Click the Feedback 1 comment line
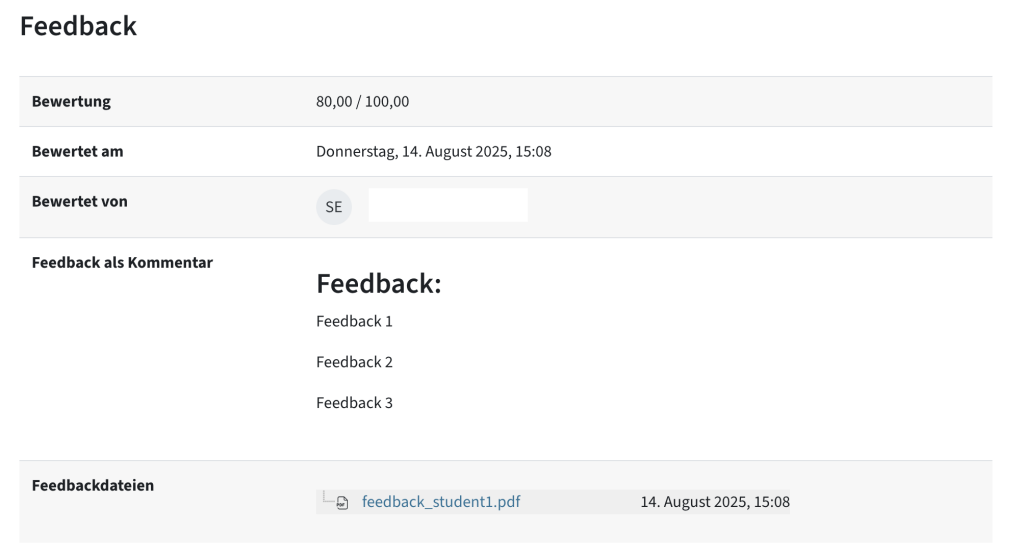 354,321
